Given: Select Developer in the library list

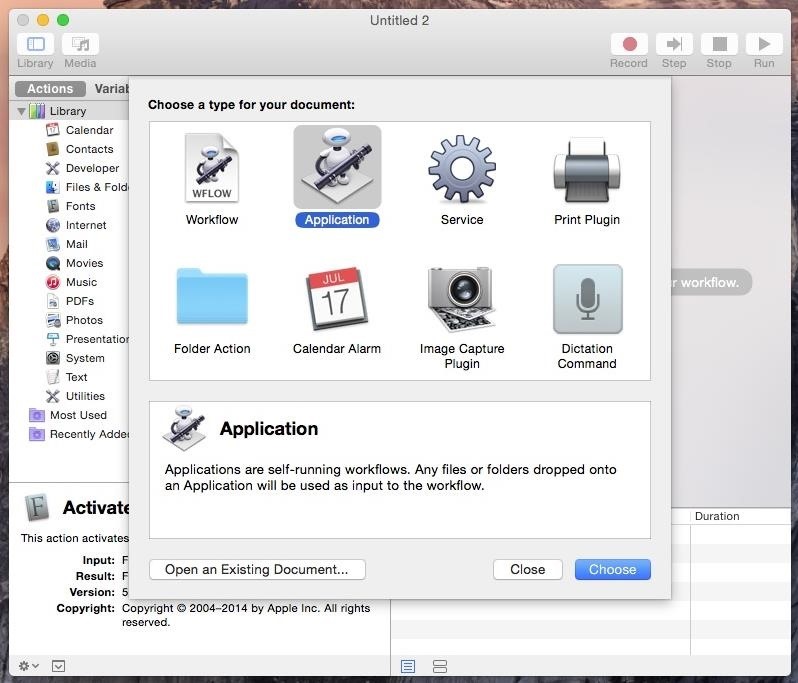Looking at the screenshot, I should 82,168.
